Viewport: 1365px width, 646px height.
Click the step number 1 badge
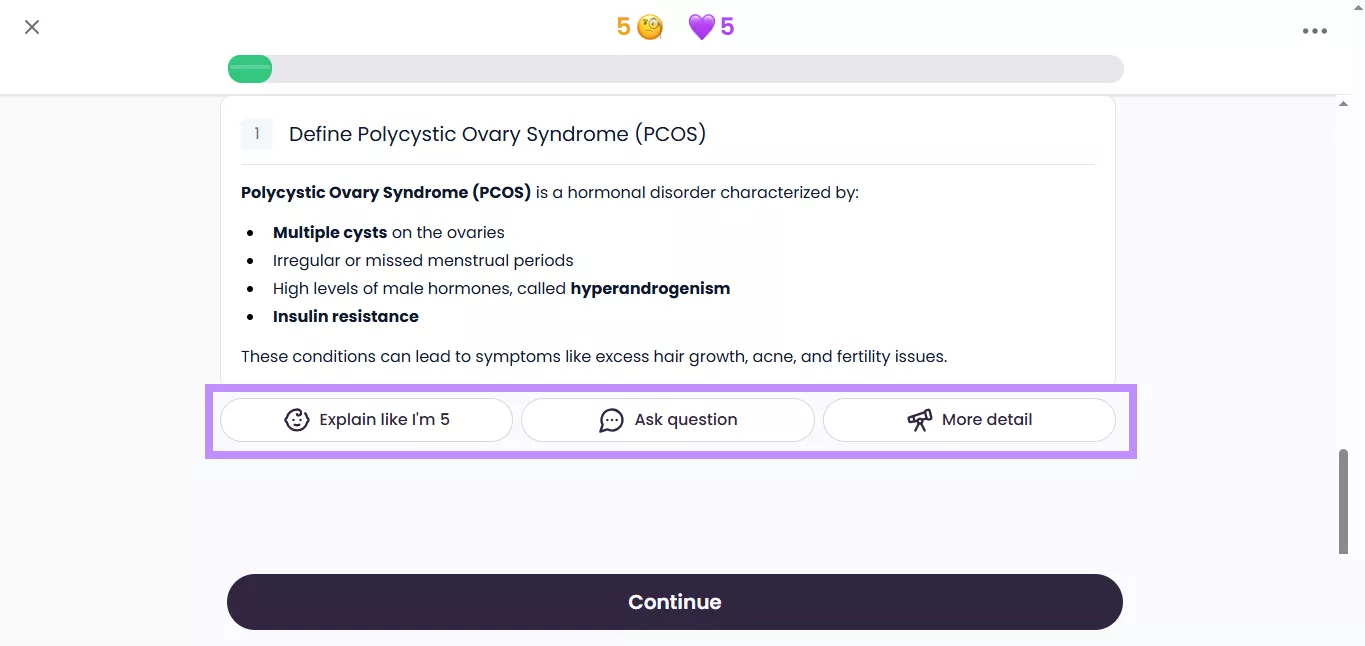[257, 134]
